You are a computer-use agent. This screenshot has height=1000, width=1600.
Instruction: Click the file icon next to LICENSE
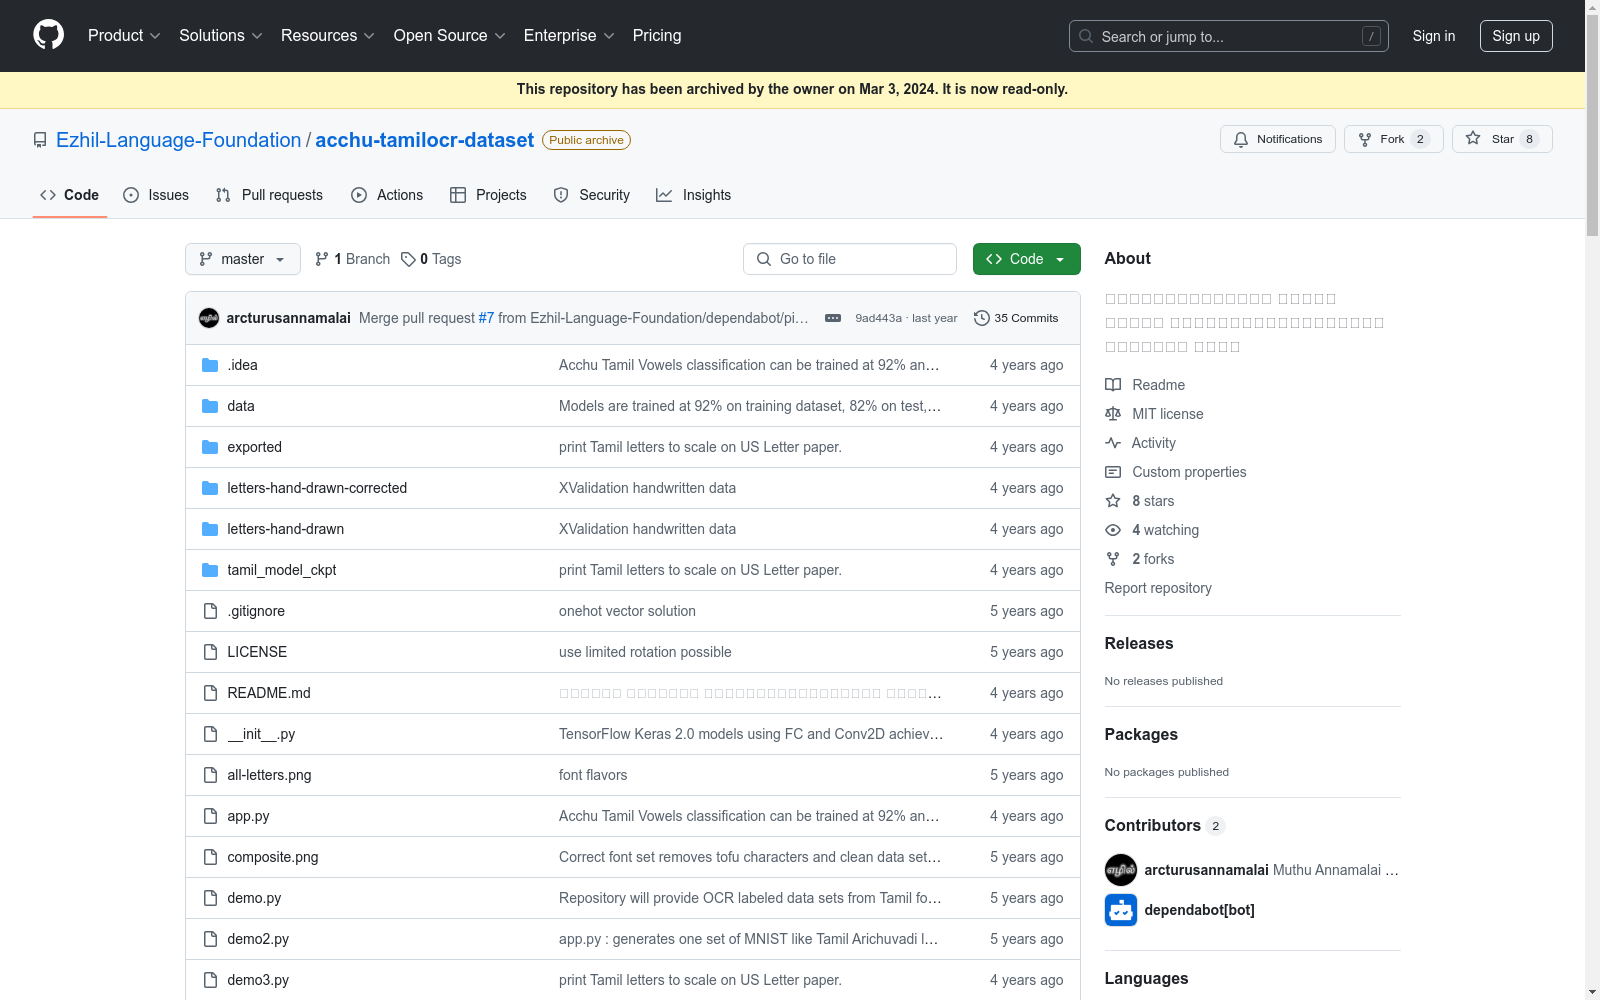[x=210, y=652]
